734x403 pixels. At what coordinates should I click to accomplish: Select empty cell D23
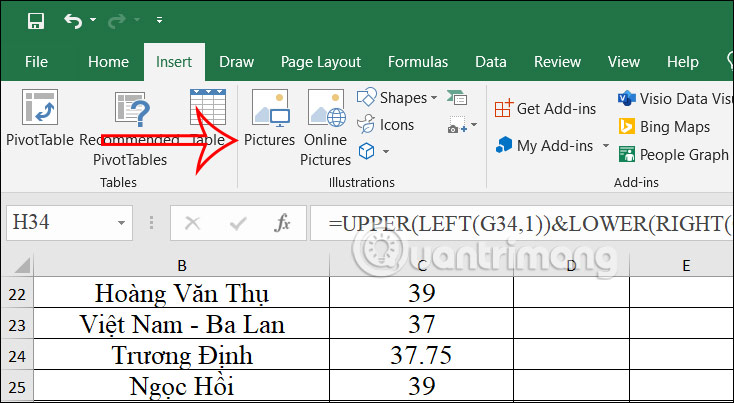(572, 323)
